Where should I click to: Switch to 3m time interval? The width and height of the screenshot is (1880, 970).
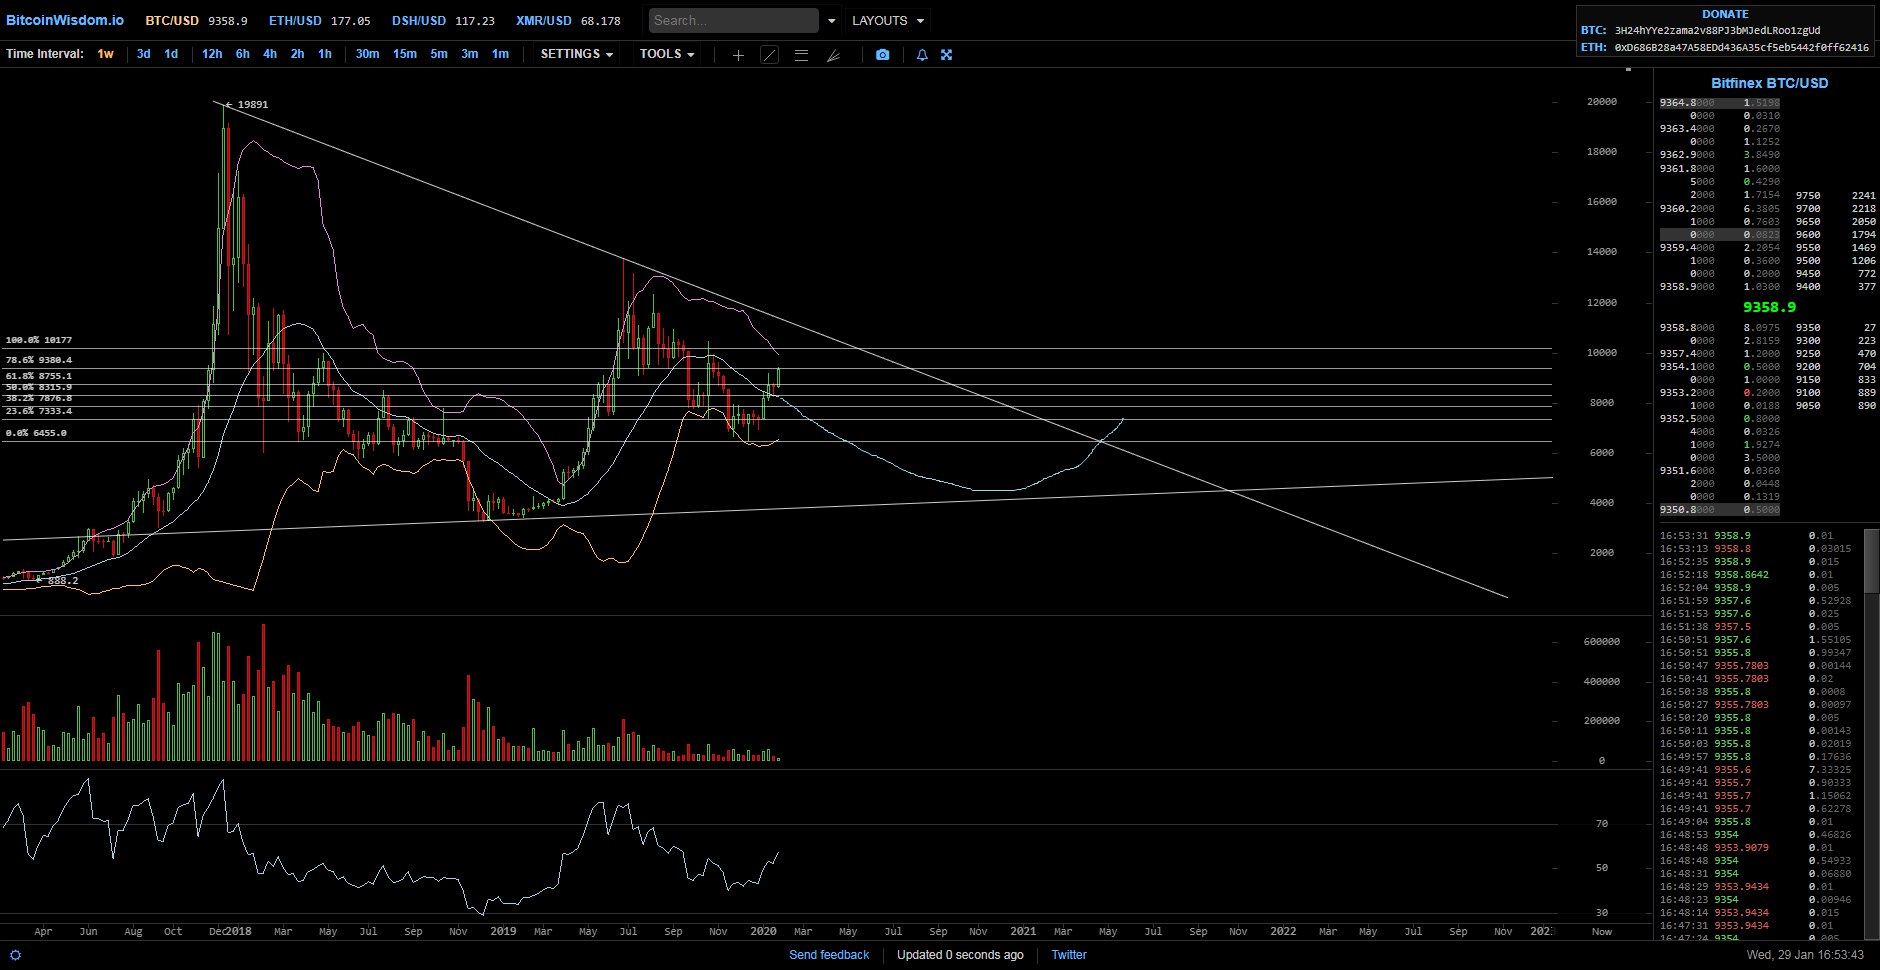coord(469,54)
